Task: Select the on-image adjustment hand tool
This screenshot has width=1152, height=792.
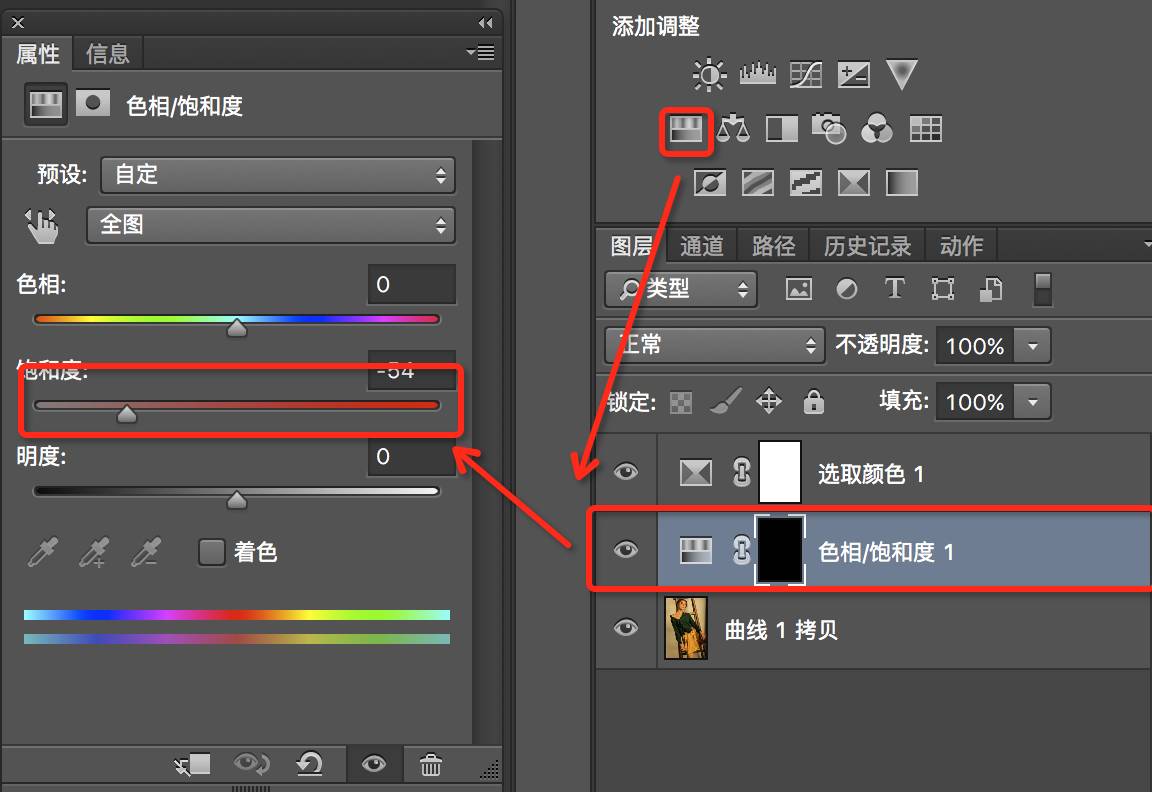Action: coord(42,226)
